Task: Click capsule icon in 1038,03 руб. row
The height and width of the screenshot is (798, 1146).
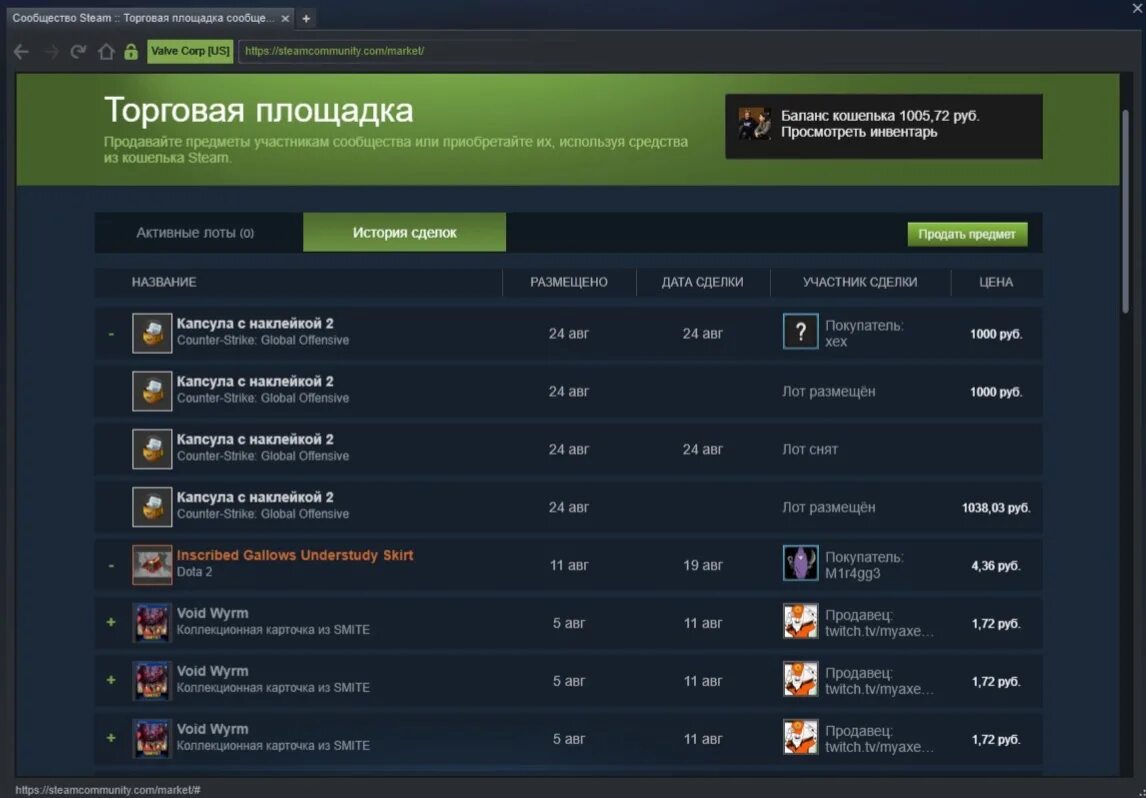Action: click(152, 507)
